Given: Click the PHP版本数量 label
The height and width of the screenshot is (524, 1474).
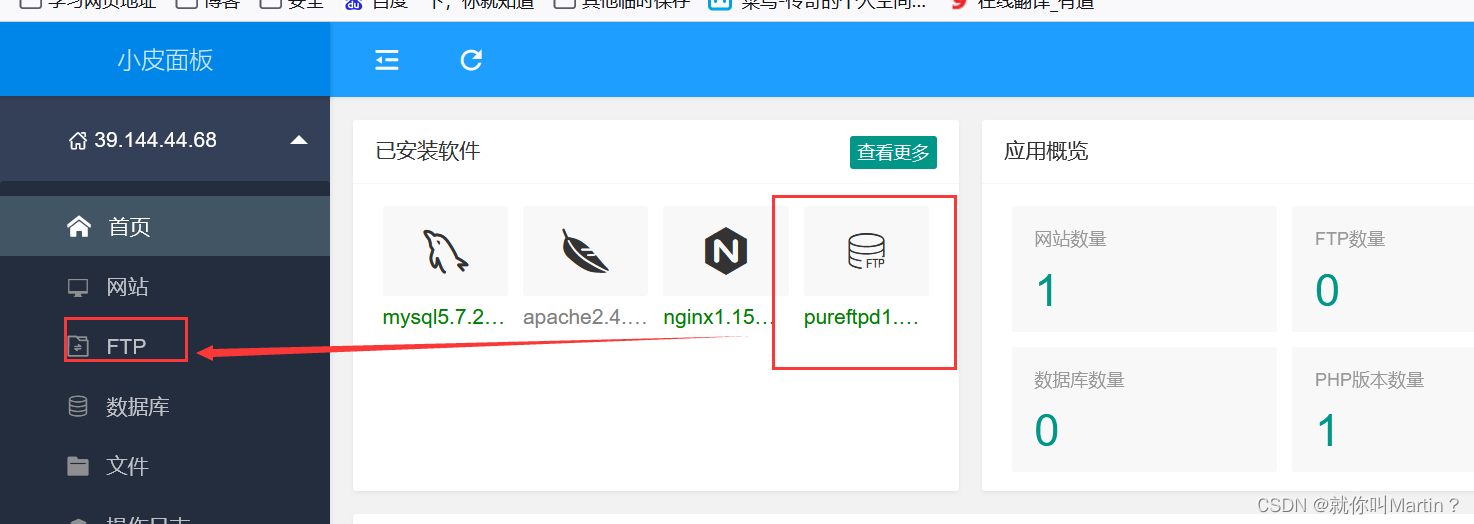Looking at the screenshot, I should pos(1369,380).
